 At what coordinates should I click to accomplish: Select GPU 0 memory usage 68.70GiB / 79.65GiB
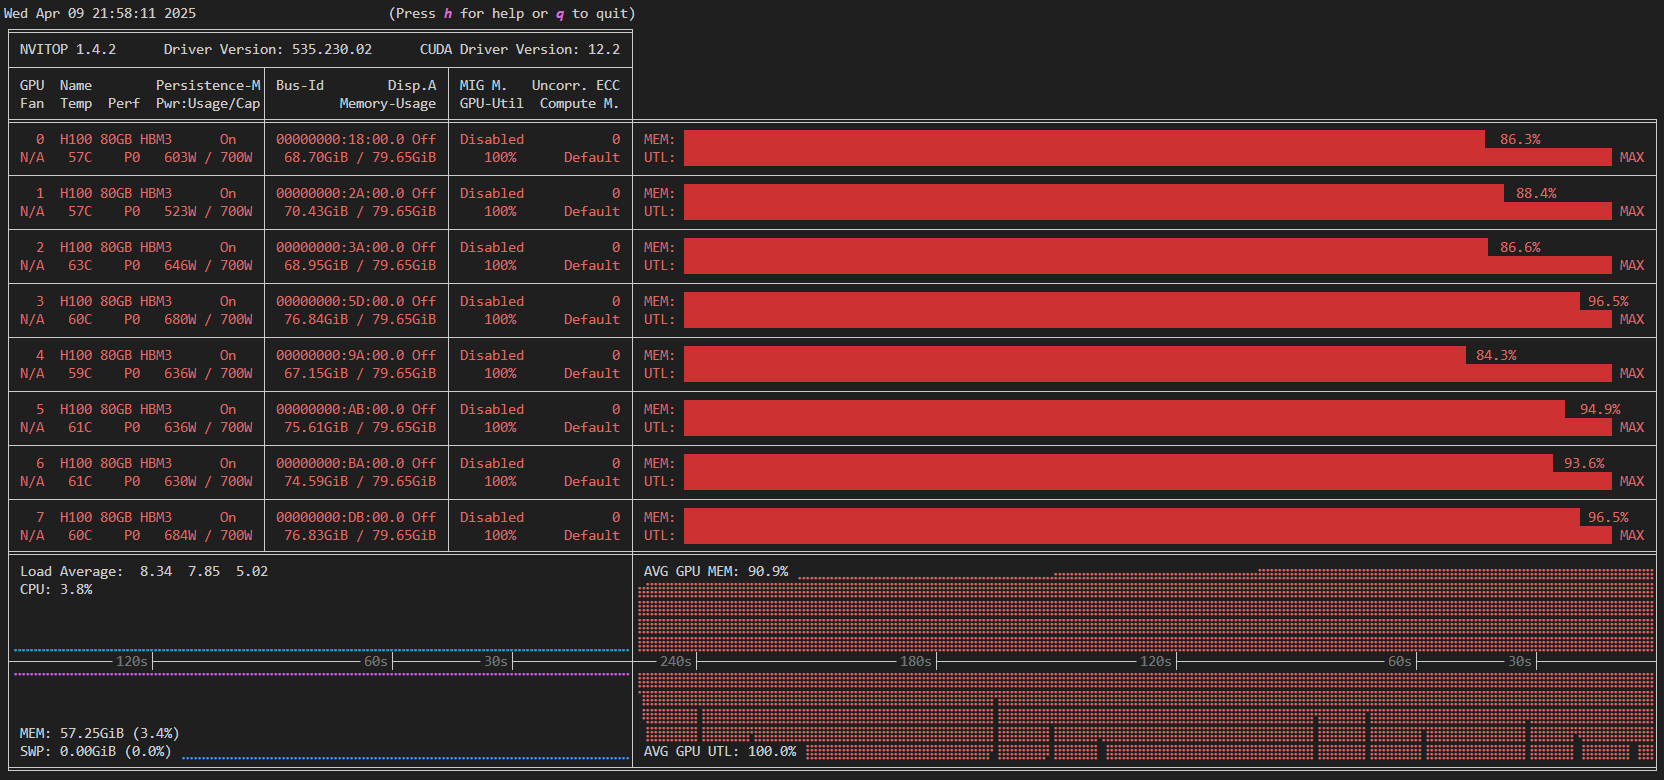(360, 157)
